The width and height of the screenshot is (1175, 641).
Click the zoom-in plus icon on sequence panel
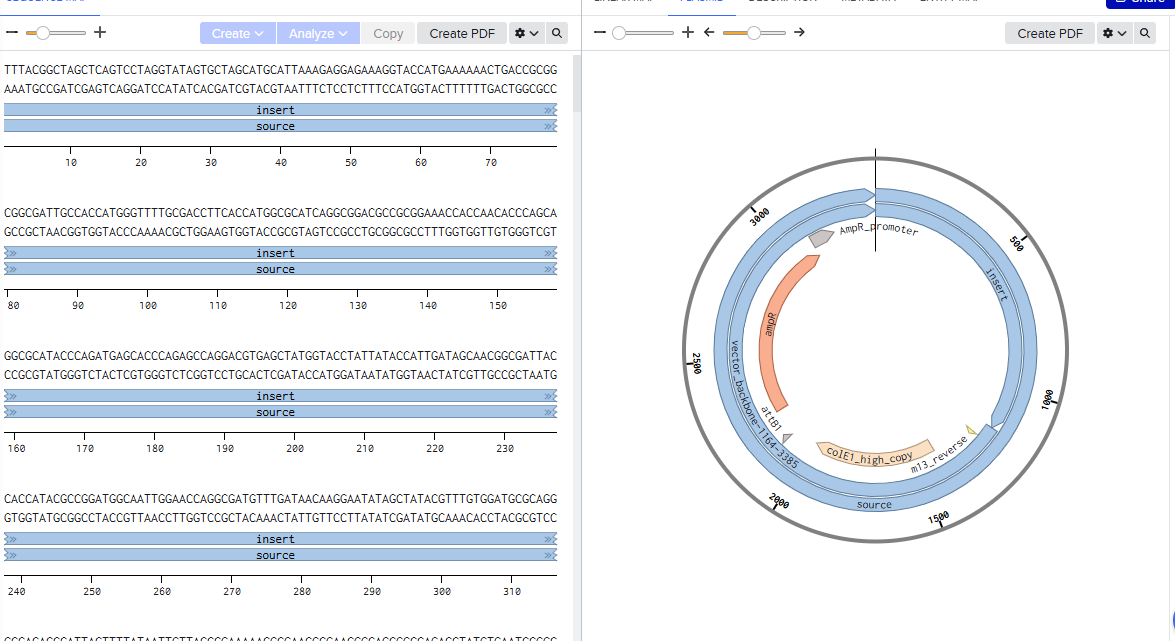coord(99,32)
